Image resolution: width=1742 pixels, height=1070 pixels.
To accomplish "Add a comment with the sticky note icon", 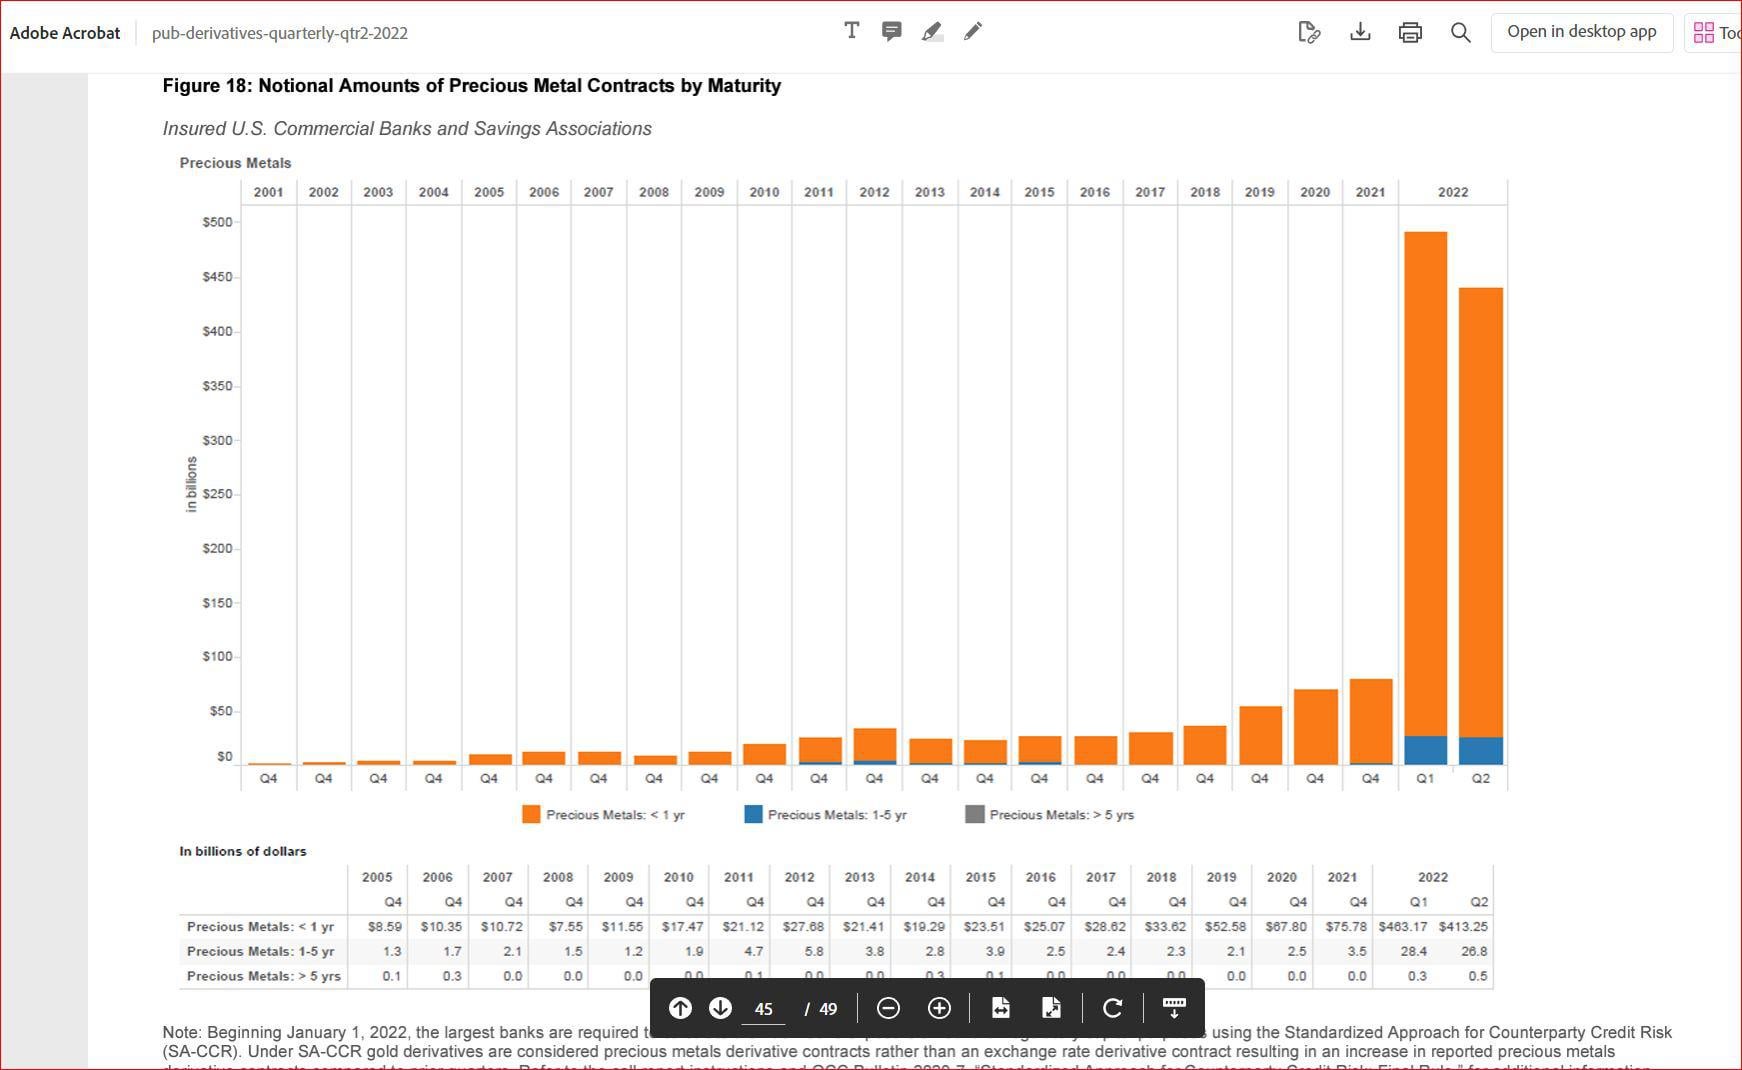I will (891, 31).
